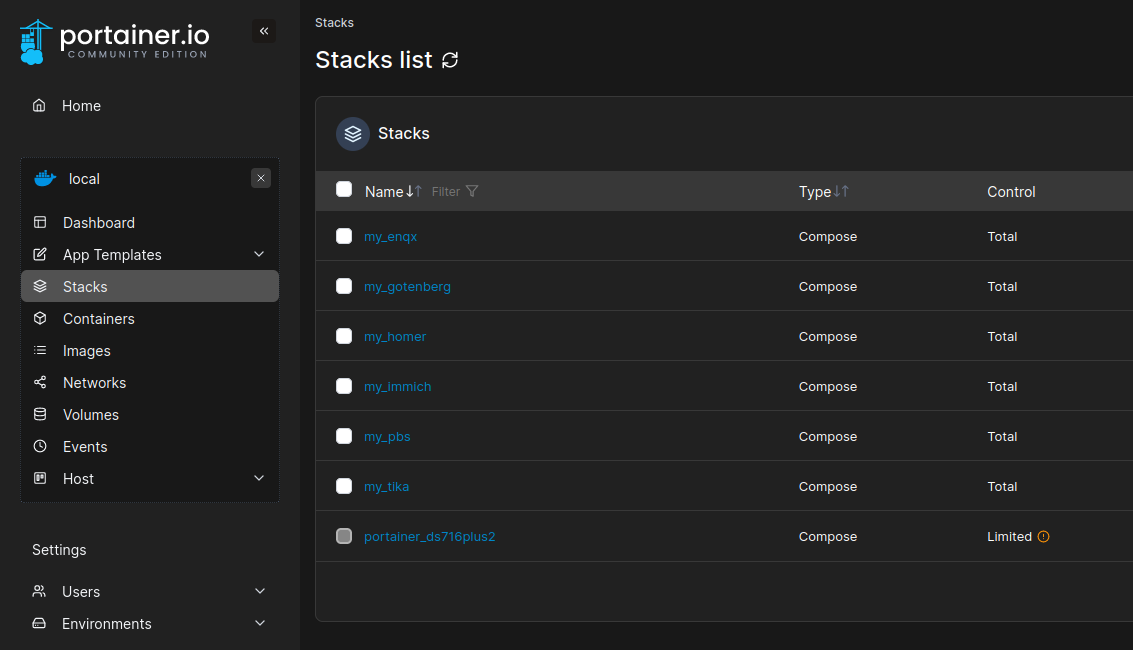
Task: Expand the Users settings section
Action: pos(260,592)
